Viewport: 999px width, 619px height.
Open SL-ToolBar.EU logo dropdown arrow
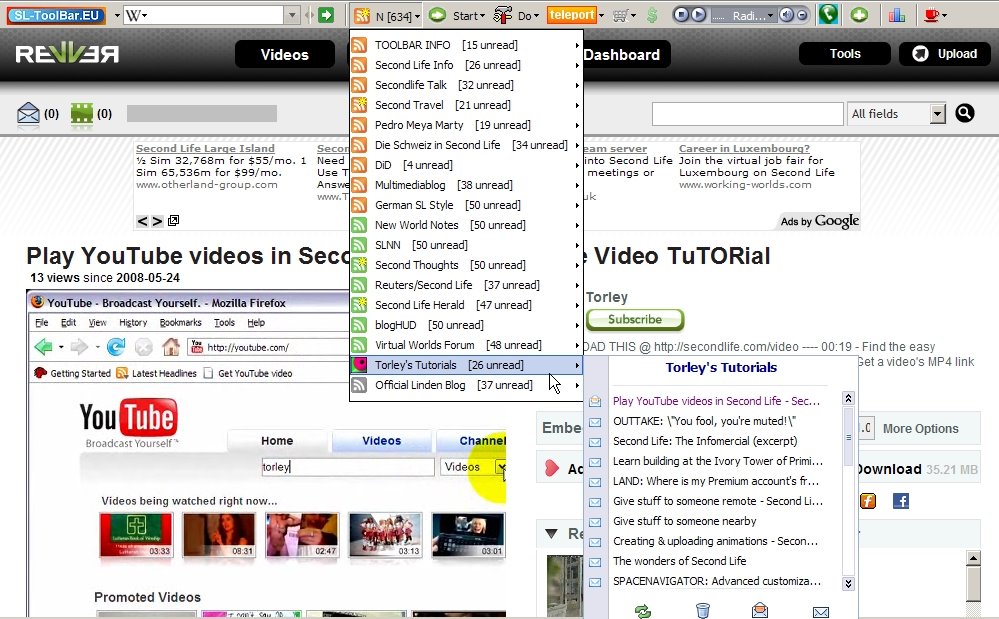coord(117,15)
